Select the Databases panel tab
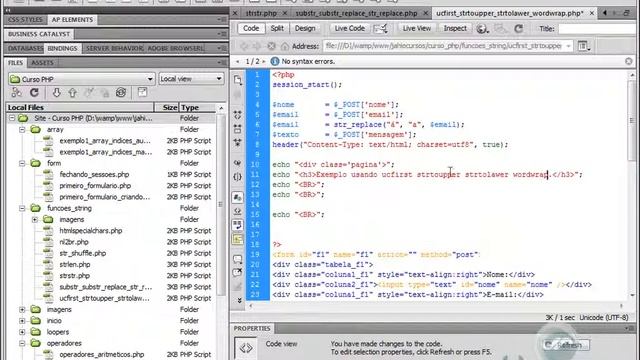Screen dimensions: 640x360 [x=25, y=48]
